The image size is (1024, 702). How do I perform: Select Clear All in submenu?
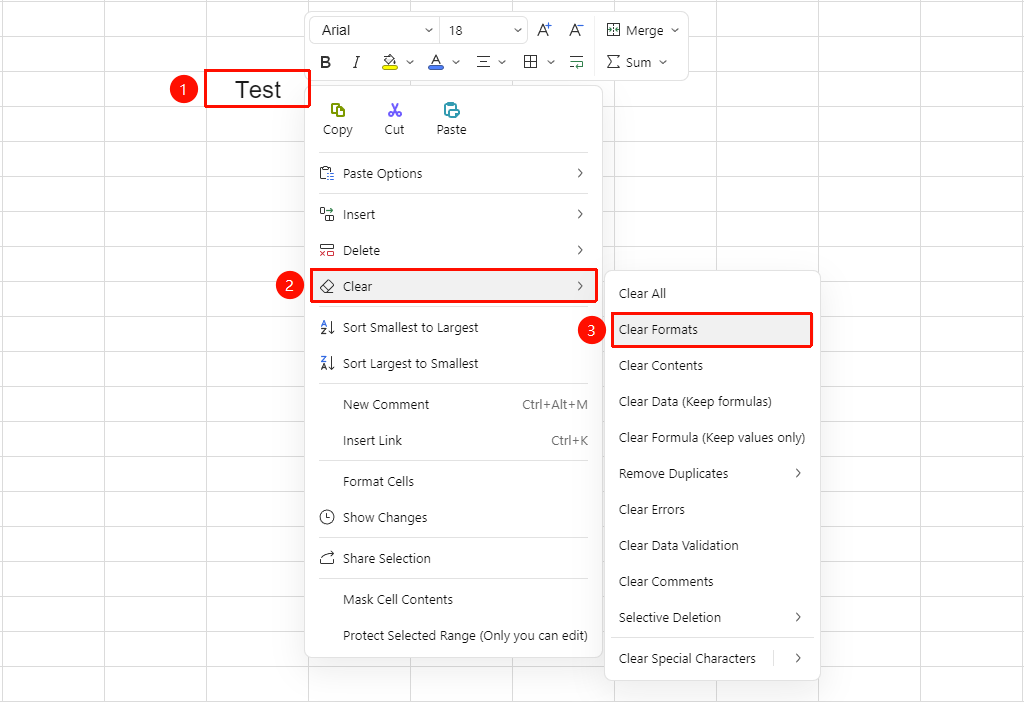click(x=712, y=293)
